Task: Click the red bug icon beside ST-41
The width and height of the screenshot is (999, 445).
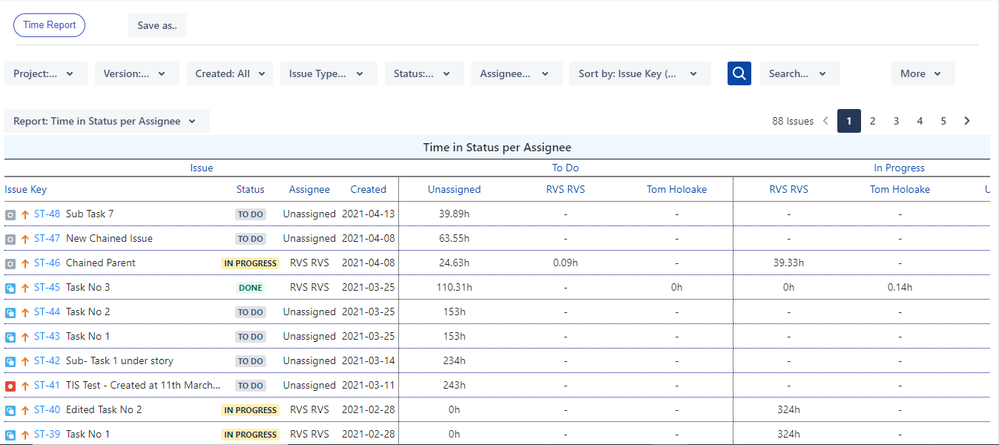Action: [x=10, y=386]
